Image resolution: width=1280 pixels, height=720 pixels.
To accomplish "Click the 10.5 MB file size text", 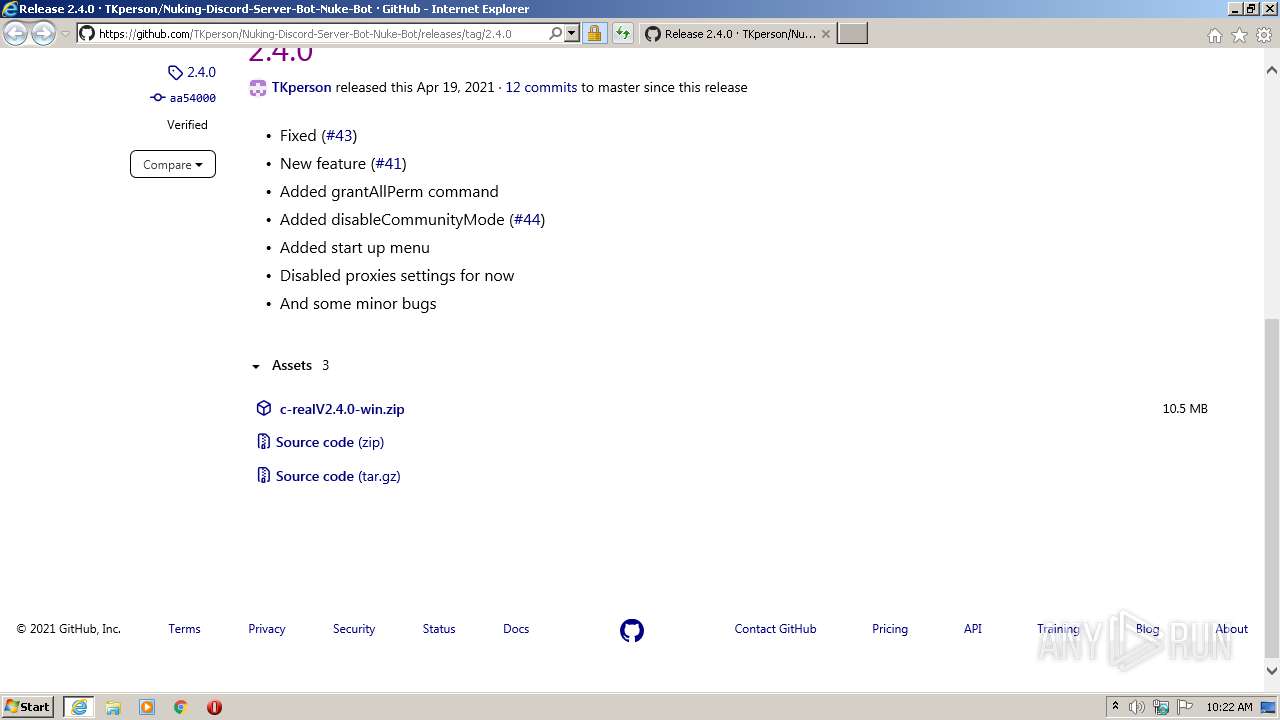I will coord(1185,409).
